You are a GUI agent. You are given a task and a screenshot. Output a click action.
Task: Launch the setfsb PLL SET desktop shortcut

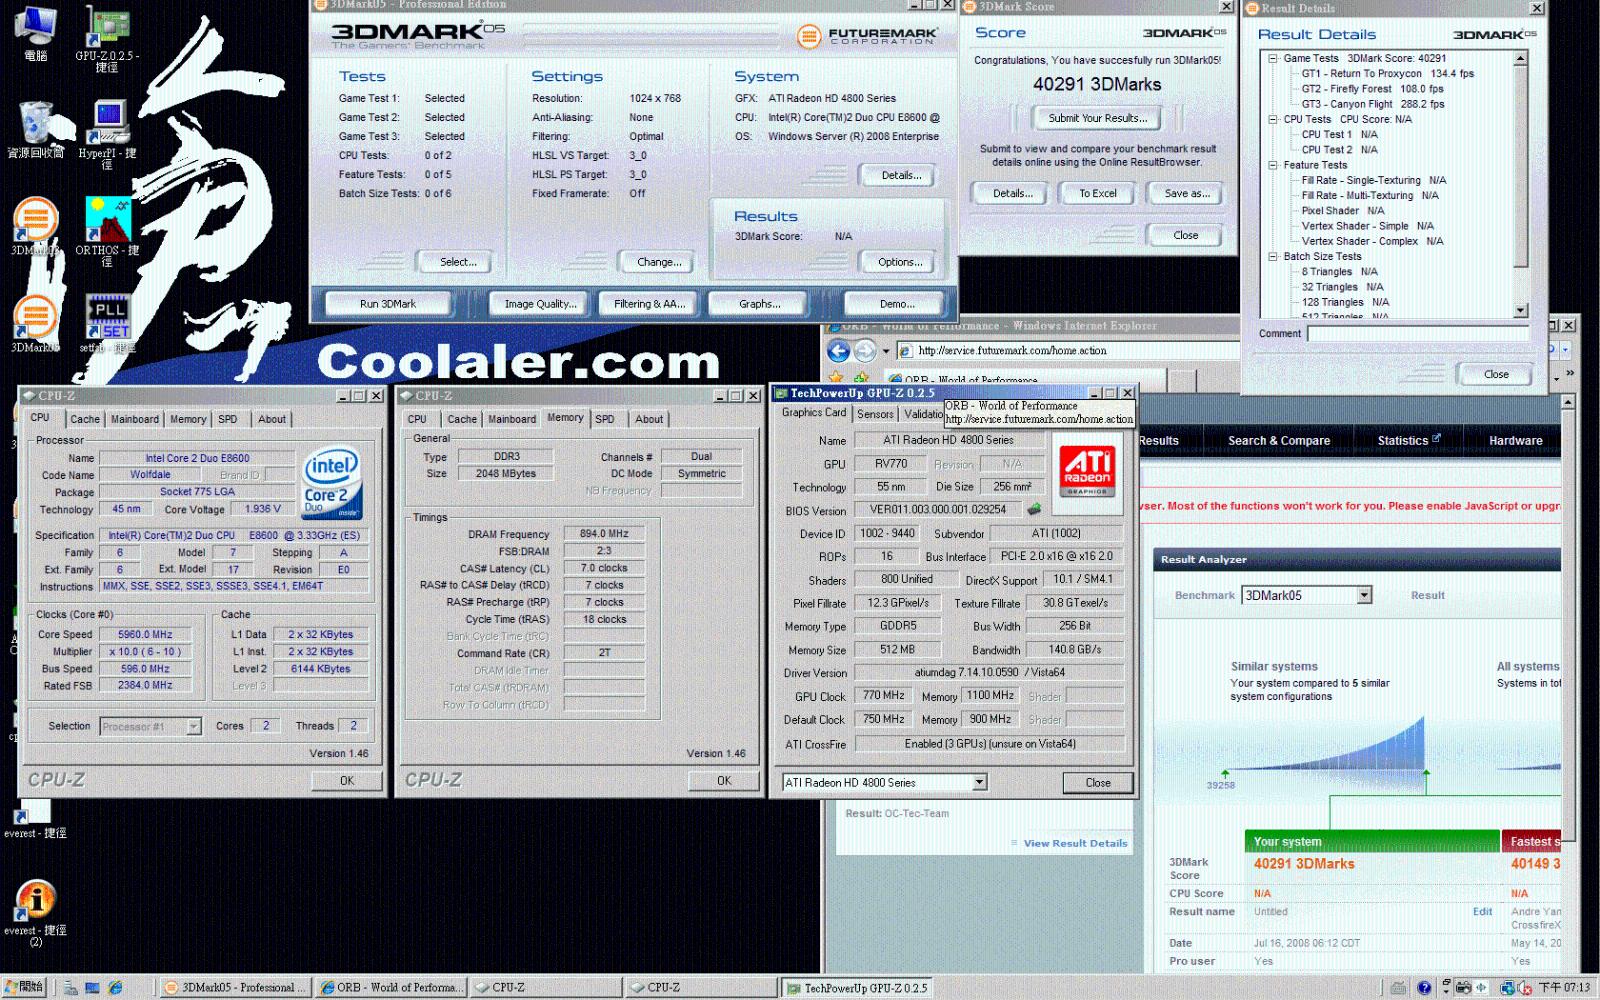[107, 323]
